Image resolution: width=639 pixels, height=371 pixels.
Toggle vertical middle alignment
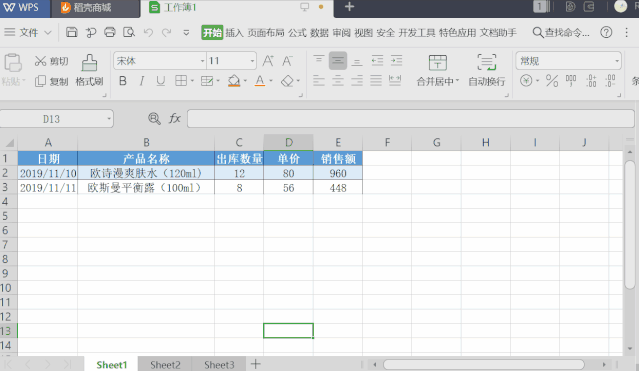338,61
